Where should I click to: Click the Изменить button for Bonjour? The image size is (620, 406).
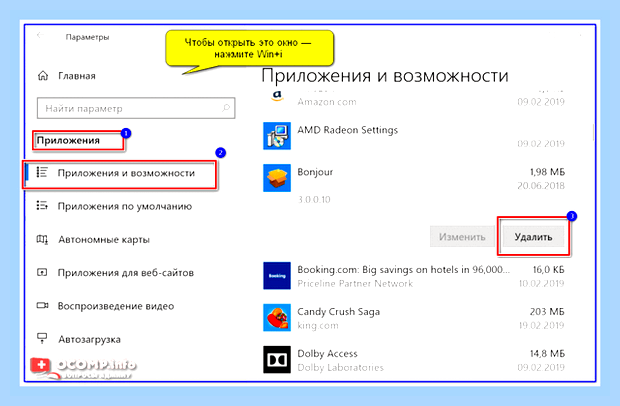(462, 237)
